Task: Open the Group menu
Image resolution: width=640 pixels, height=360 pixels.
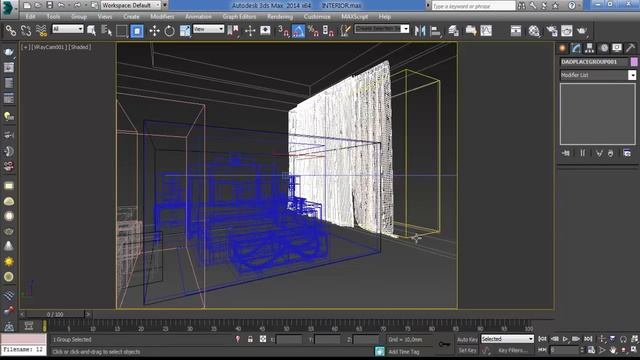Action: coord(79,17)
